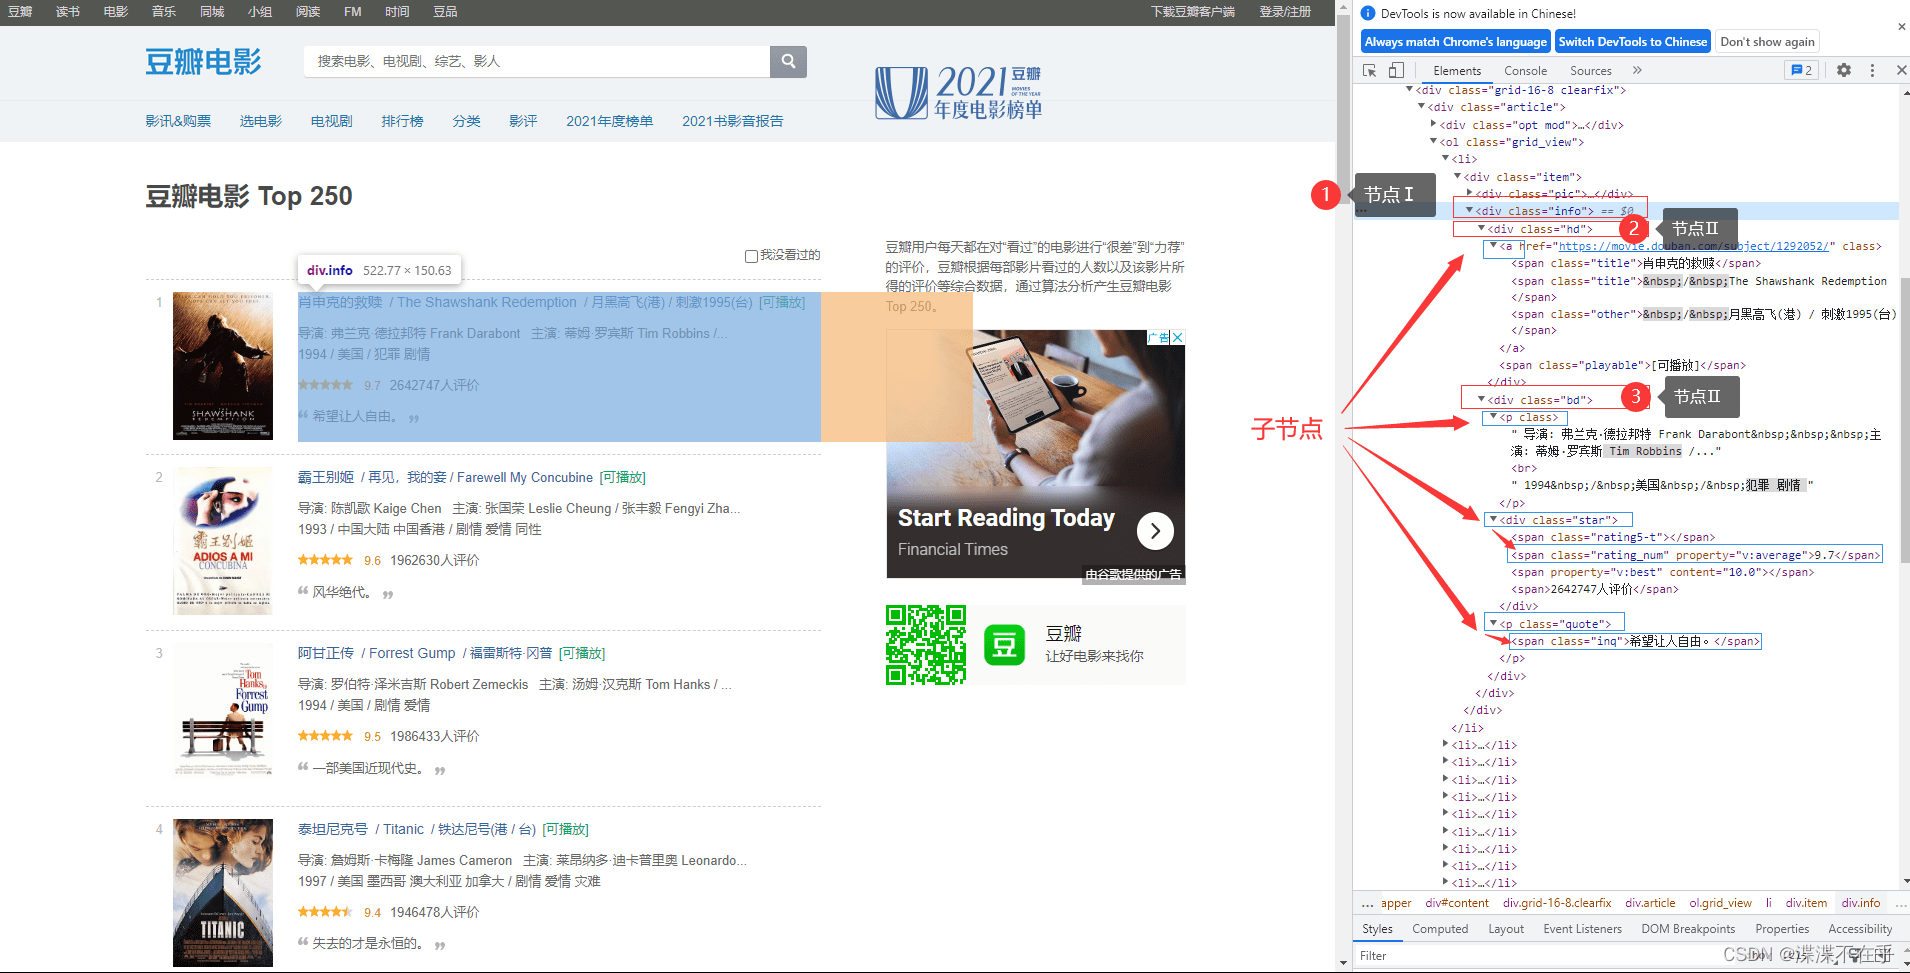This screenshot has height=973, width=1910.
Task: Click Always match Chrome's language button
Action: (1455, 42)
